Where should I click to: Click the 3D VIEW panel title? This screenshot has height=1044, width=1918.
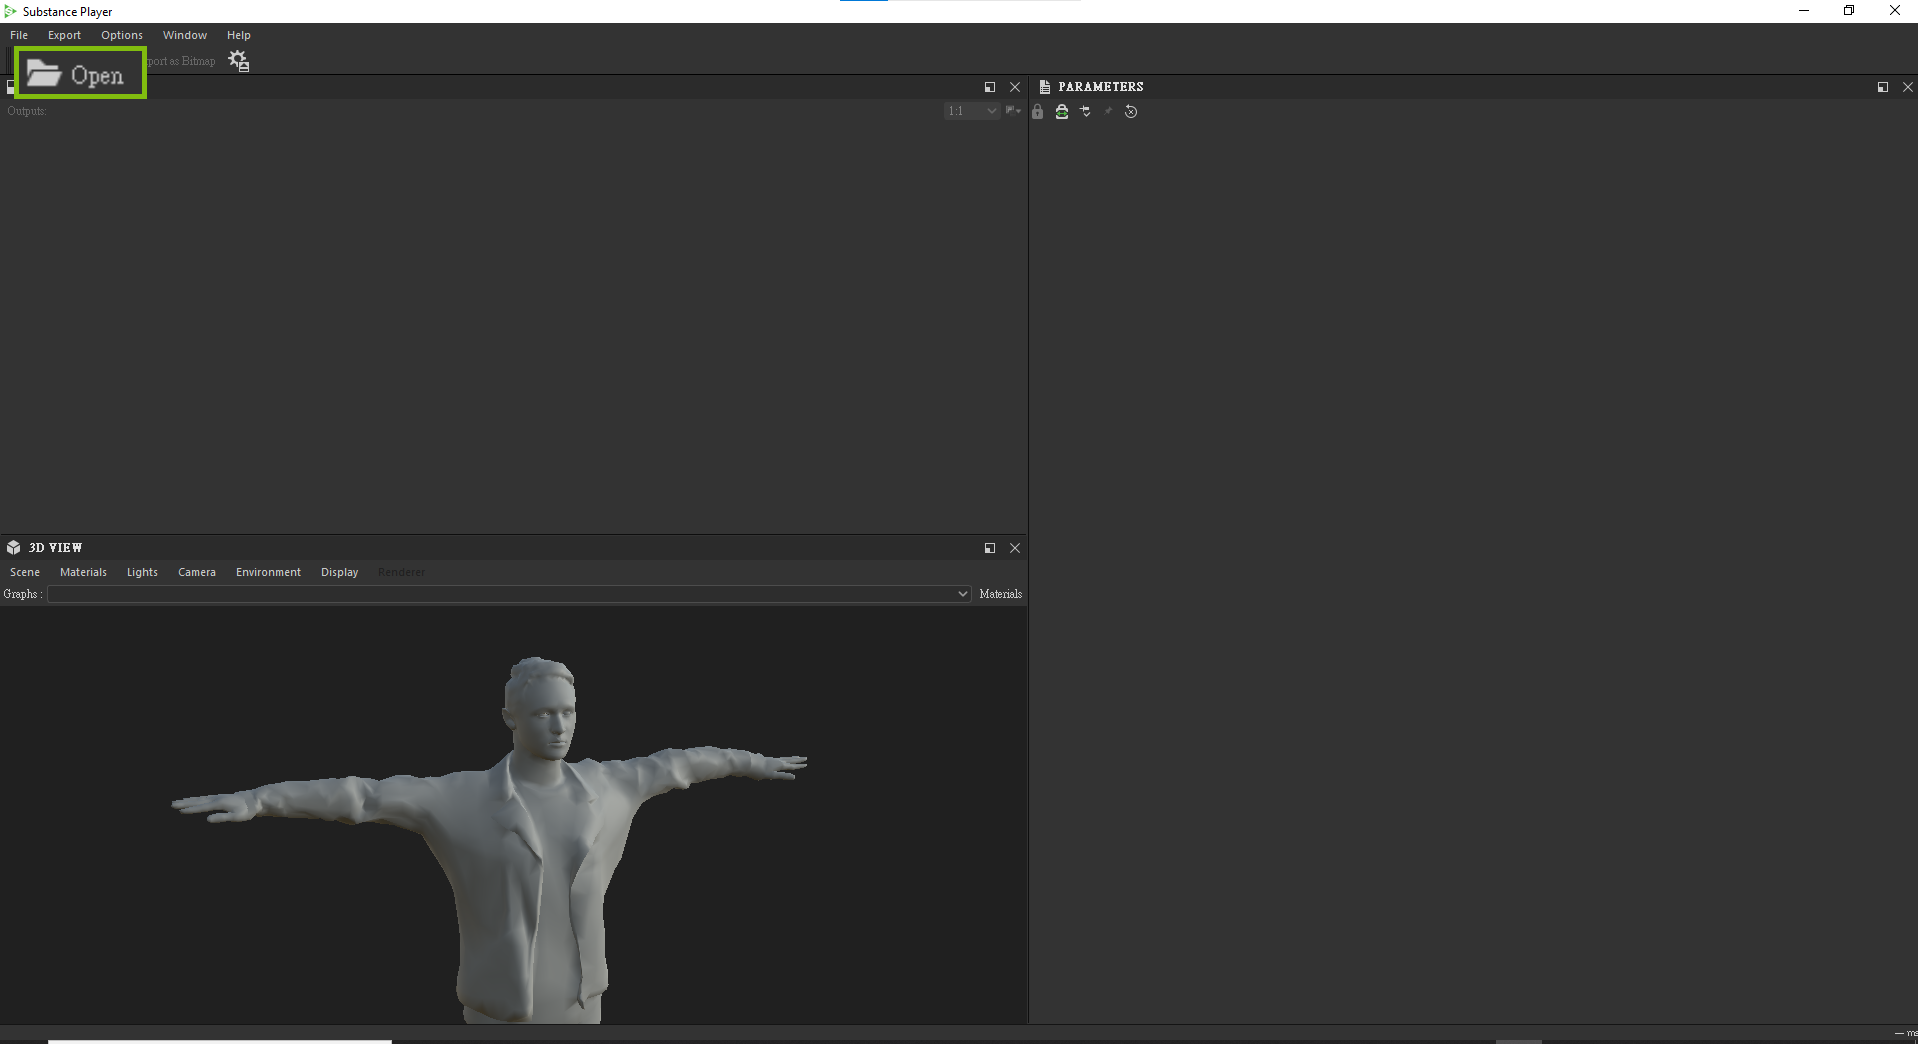pyautogui.click(x=56, y=548)
